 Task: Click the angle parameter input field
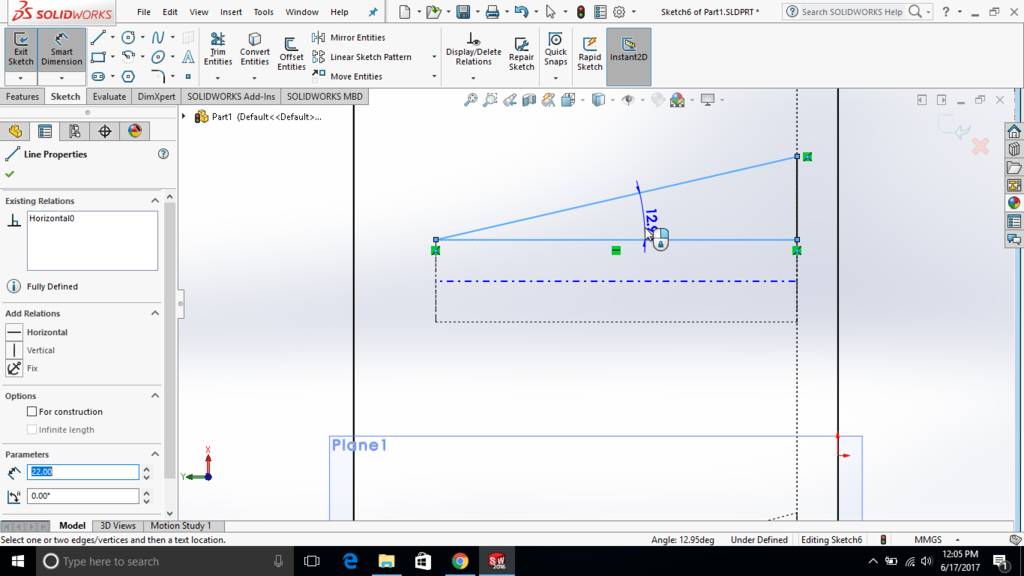pos(83,496)
